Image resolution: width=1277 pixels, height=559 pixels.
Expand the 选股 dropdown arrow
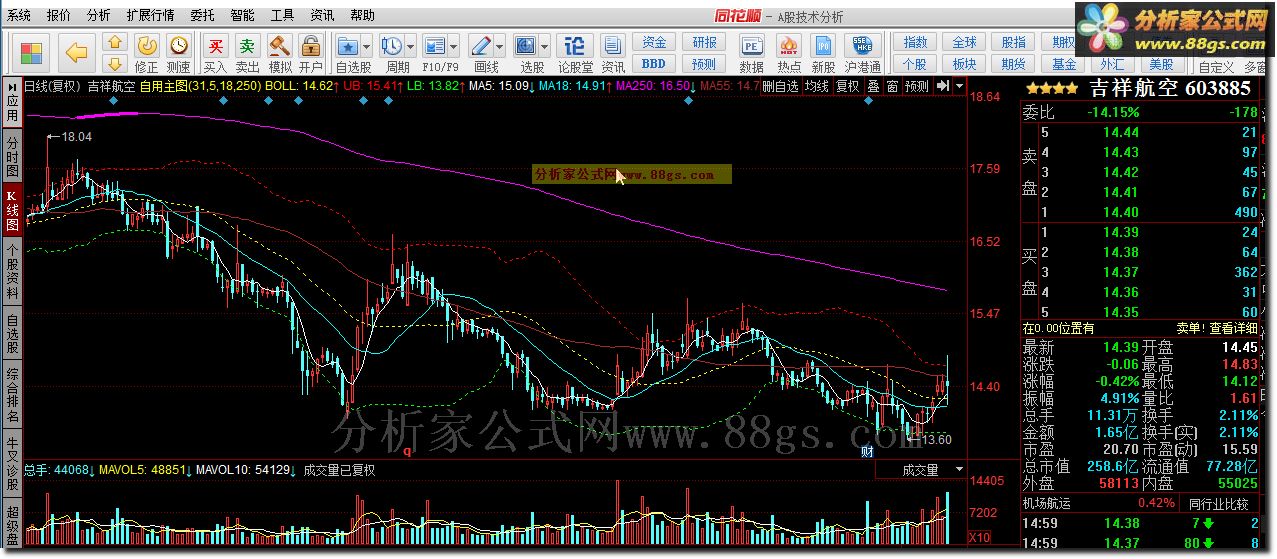click(544, 47)
